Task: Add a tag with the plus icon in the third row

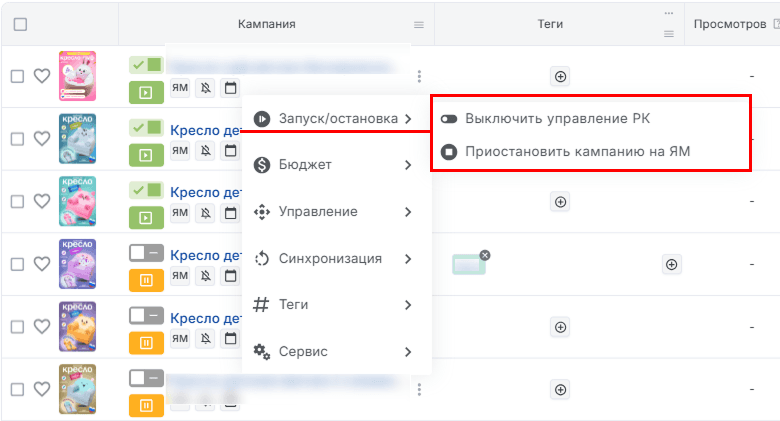Action: click(561, 202)
